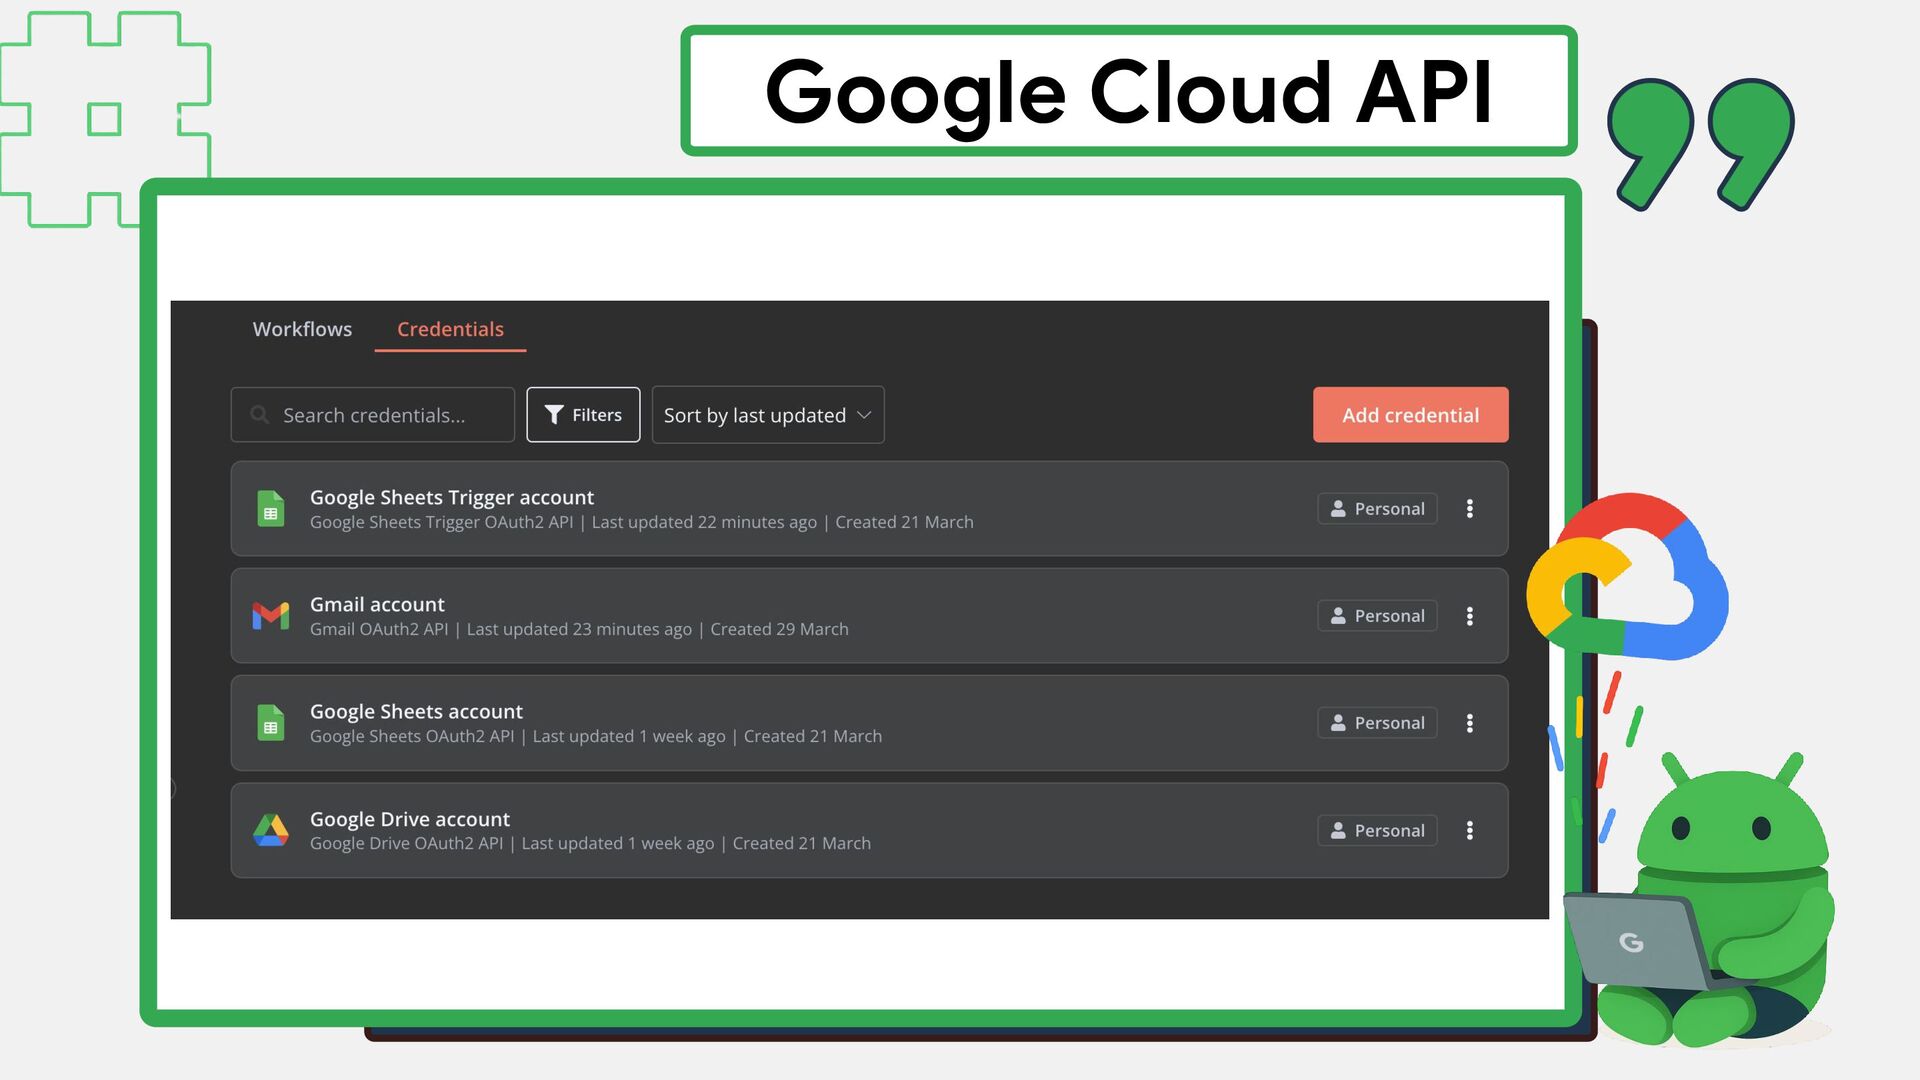
Task: Click Personal badge on Google Sheets account row
Action: [x=1377, y=723]
